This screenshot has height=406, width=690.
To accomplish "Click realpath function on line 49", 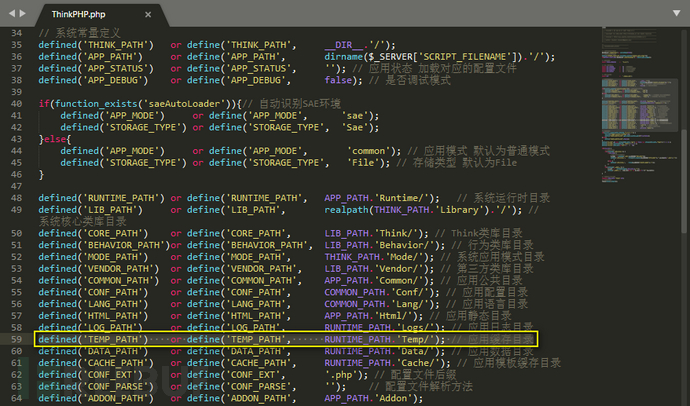I will pos(346,210).
